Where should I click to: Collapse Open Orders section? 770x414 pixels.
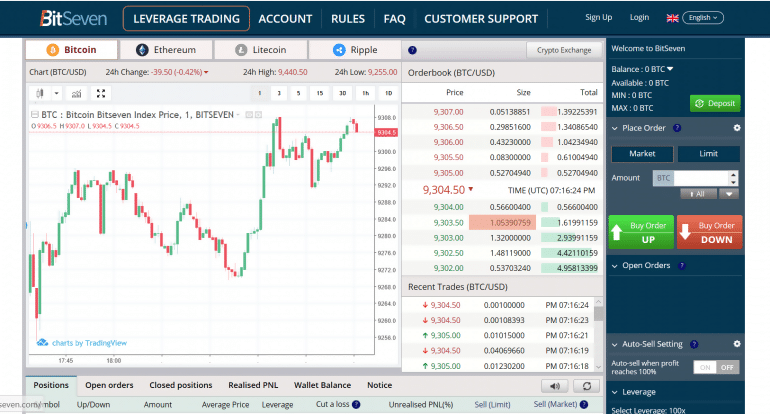(x=614, y=266)
